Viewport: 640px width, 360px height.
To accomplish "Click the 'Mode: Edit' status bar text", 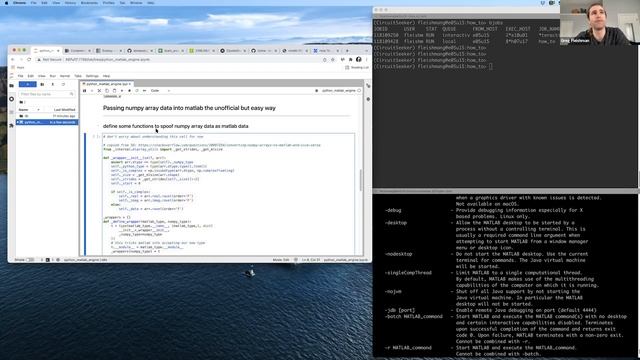I will pos(280,260).
